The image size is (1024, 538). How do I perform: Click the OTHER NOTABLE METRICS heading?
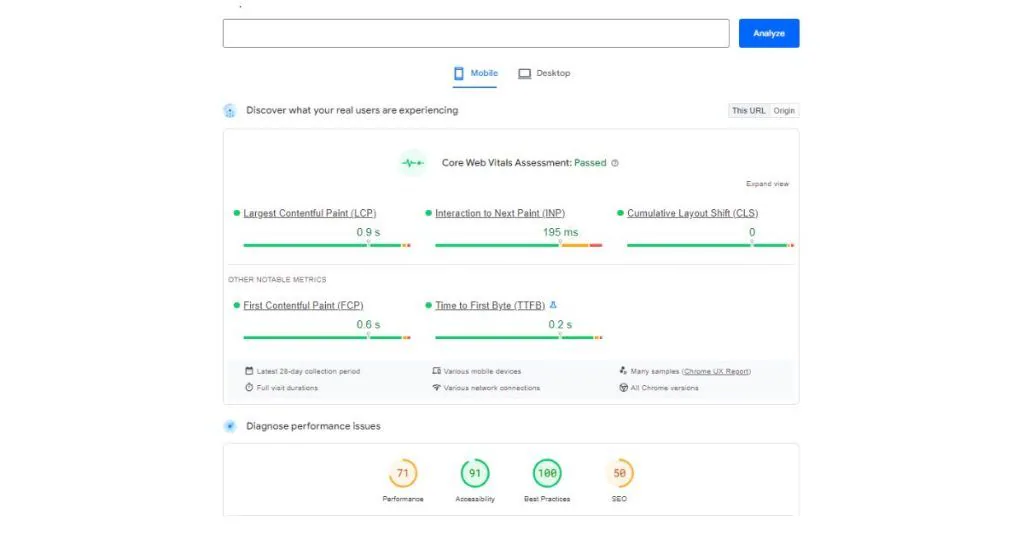277,279
